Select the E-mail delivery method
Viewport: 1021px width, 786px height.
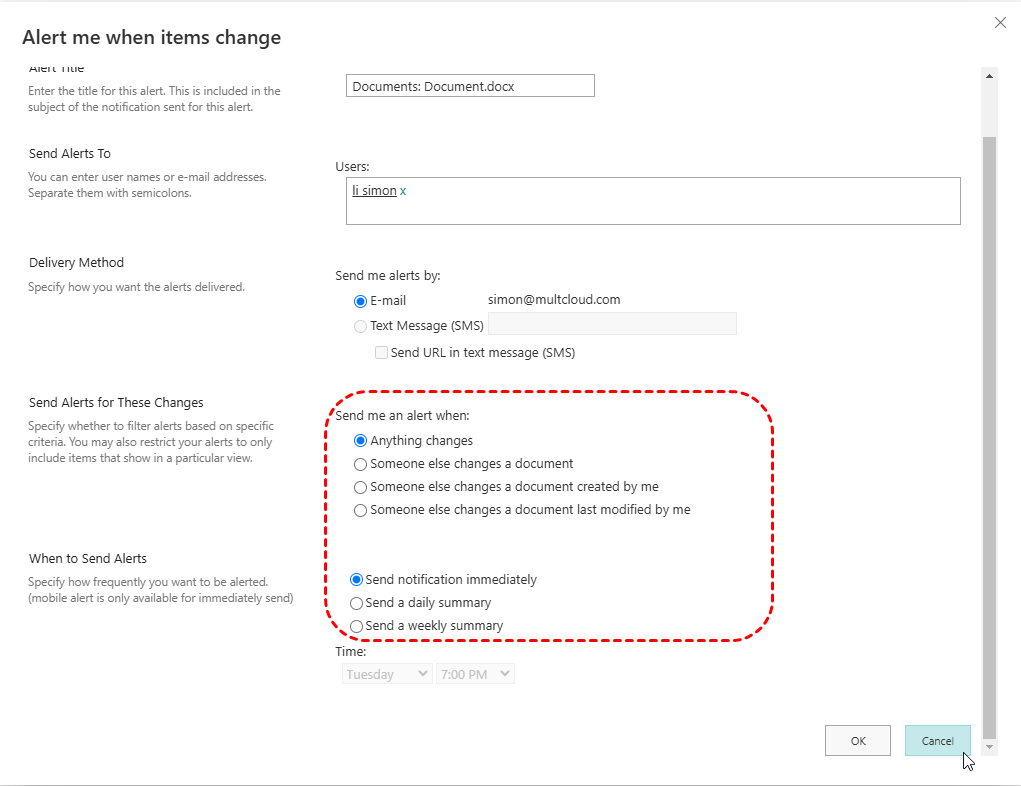[x=361, y=300]
